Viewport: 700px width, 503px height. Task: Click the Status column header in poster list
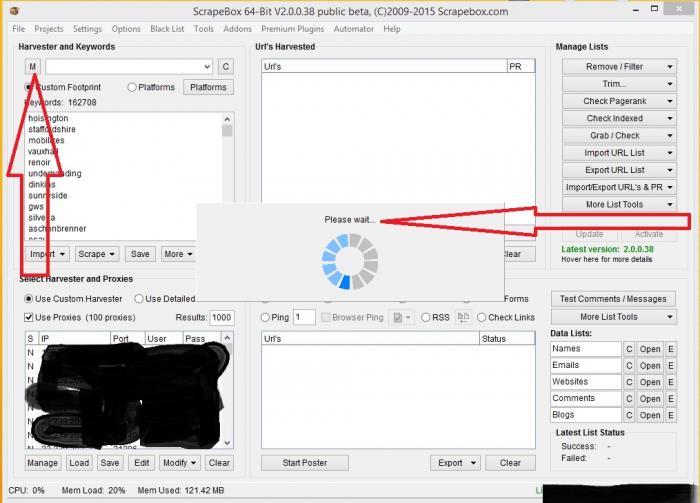[507, 339]
